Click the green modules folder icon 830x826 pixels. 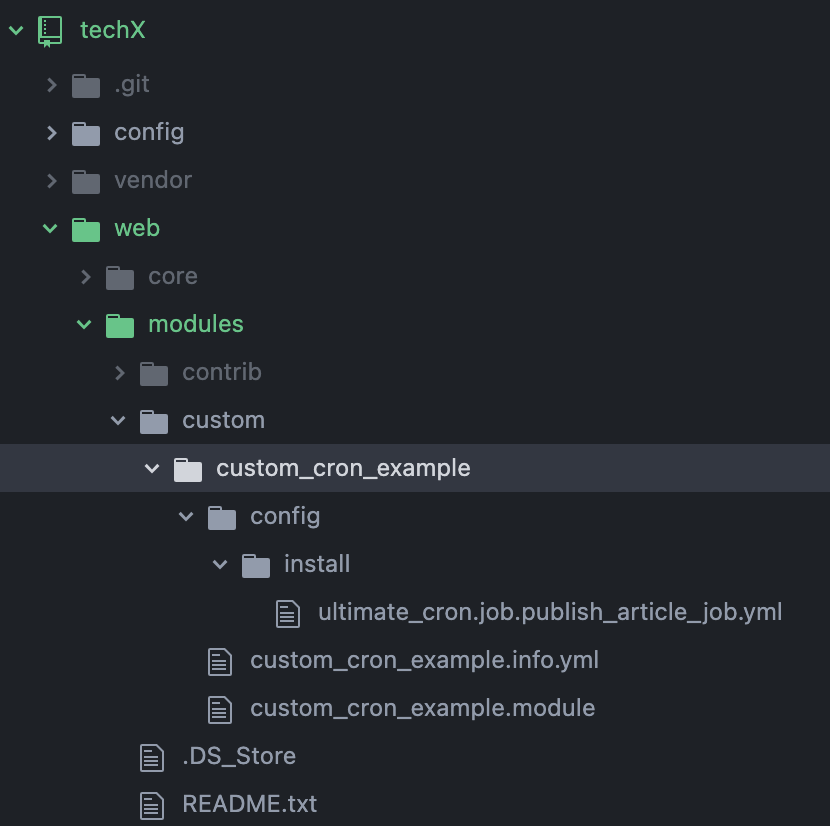tap(120, 326)
